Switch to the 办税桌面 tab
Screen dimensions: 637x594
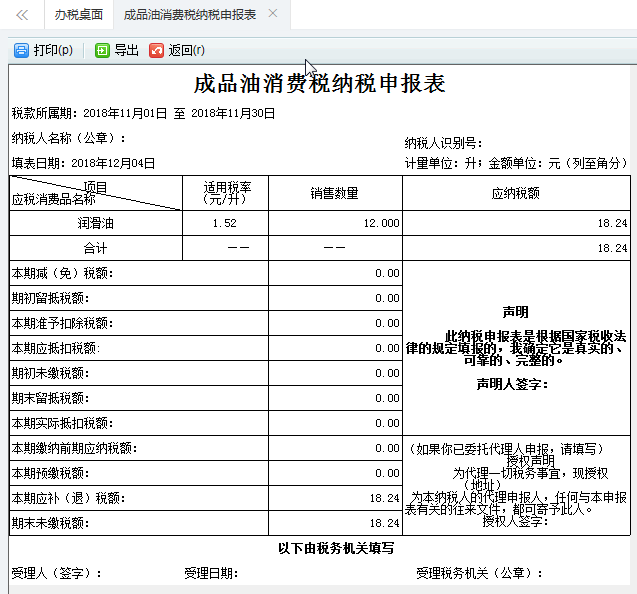click(x=79, y=15)
